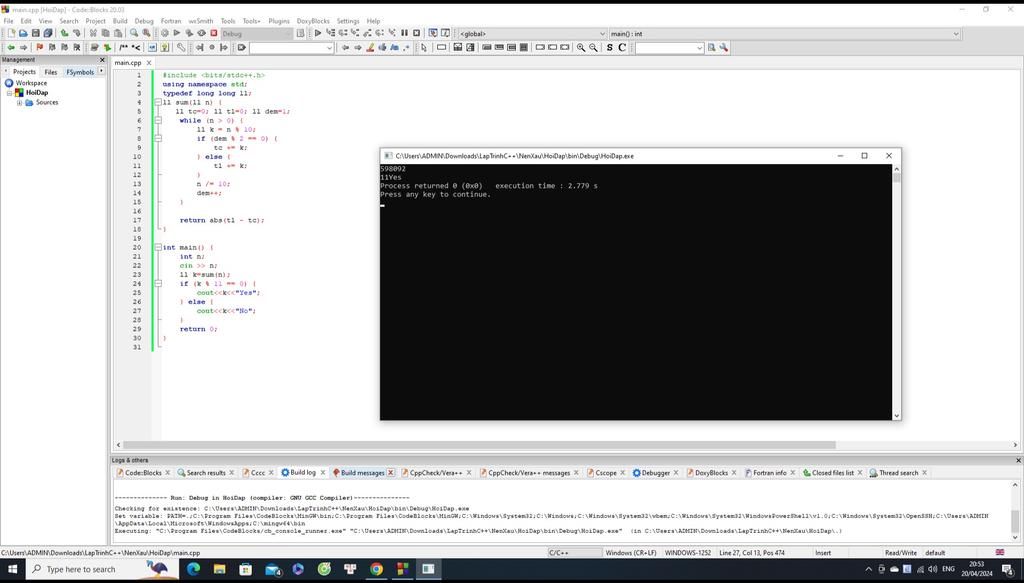Click the Read/Write status bar entry

click(901, 553)
